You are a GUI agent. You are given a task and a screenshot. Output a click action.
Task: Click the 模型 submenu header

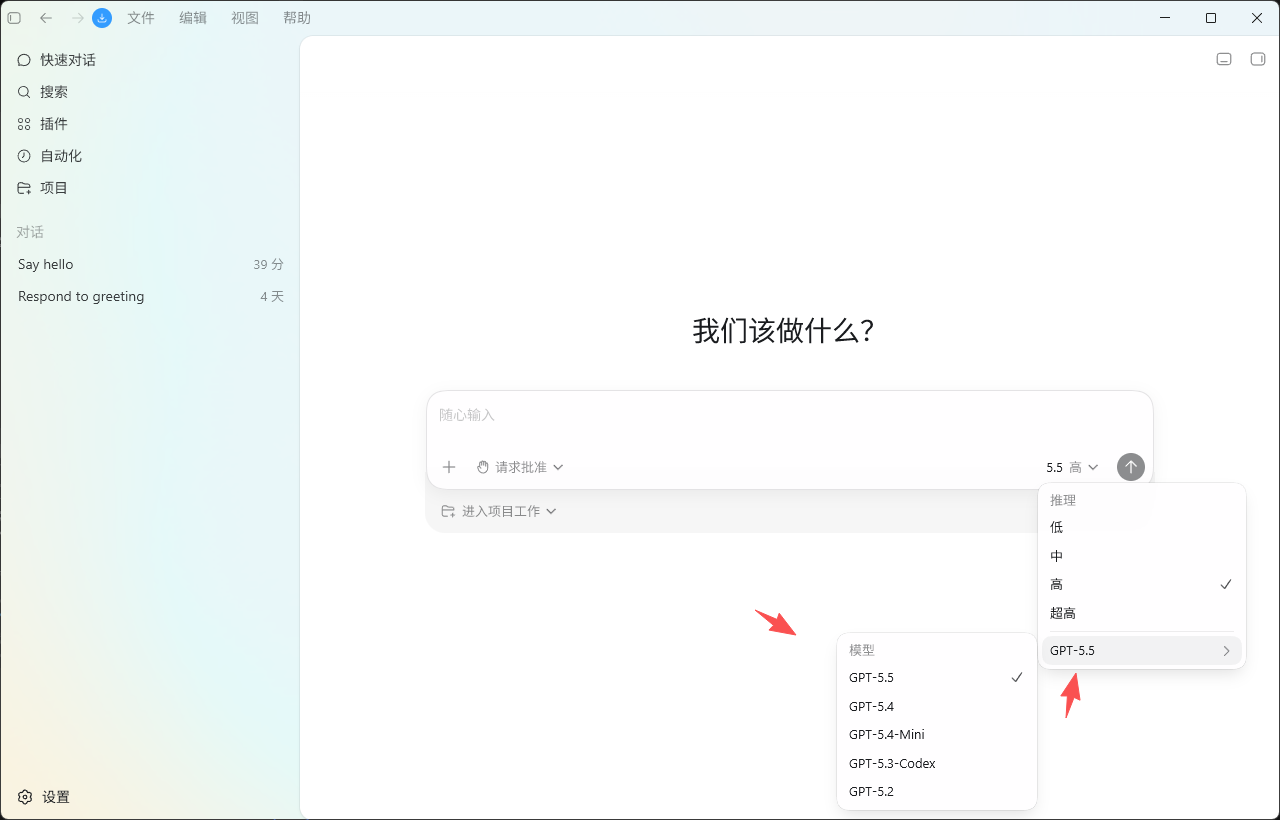(862, 650)
